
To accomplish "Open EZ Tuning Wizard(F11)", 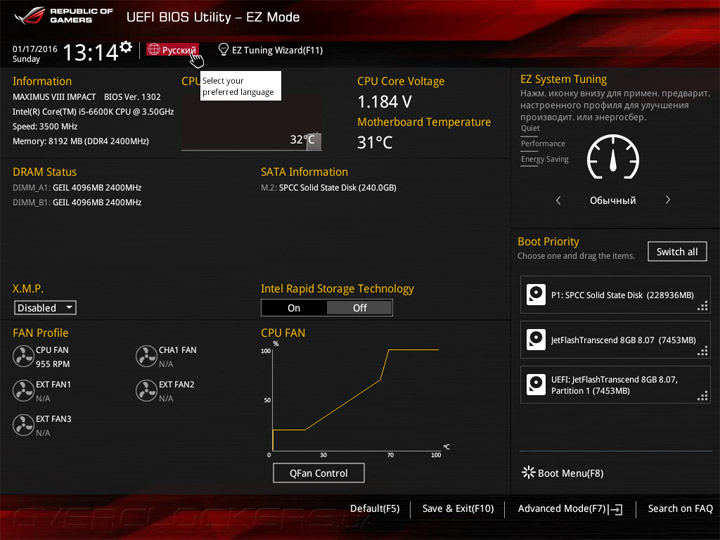I will (x=271, y=50).
